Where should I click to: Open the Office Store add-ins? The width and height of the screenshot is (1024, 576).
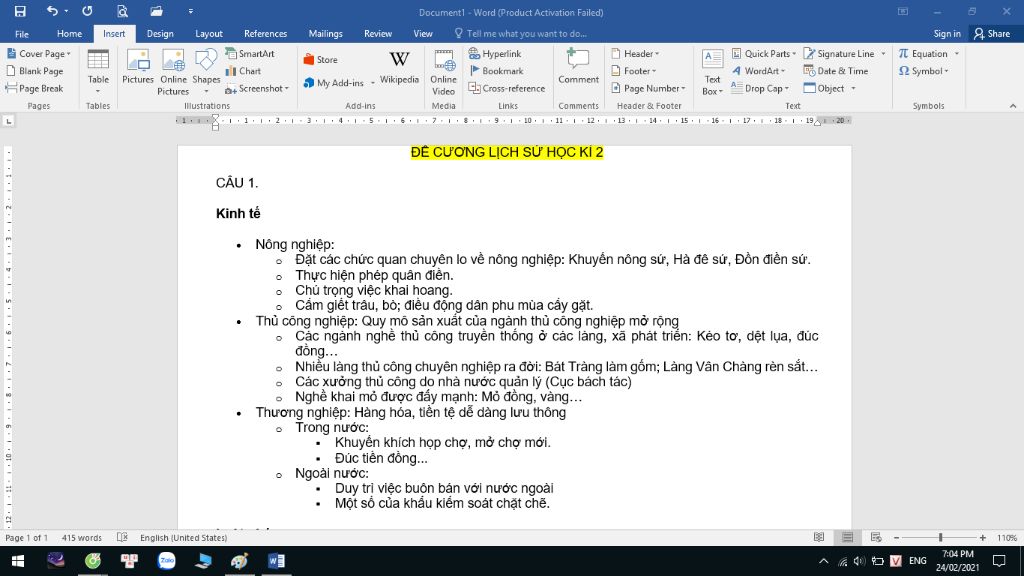pyautogui.click(x=321, y=59)
